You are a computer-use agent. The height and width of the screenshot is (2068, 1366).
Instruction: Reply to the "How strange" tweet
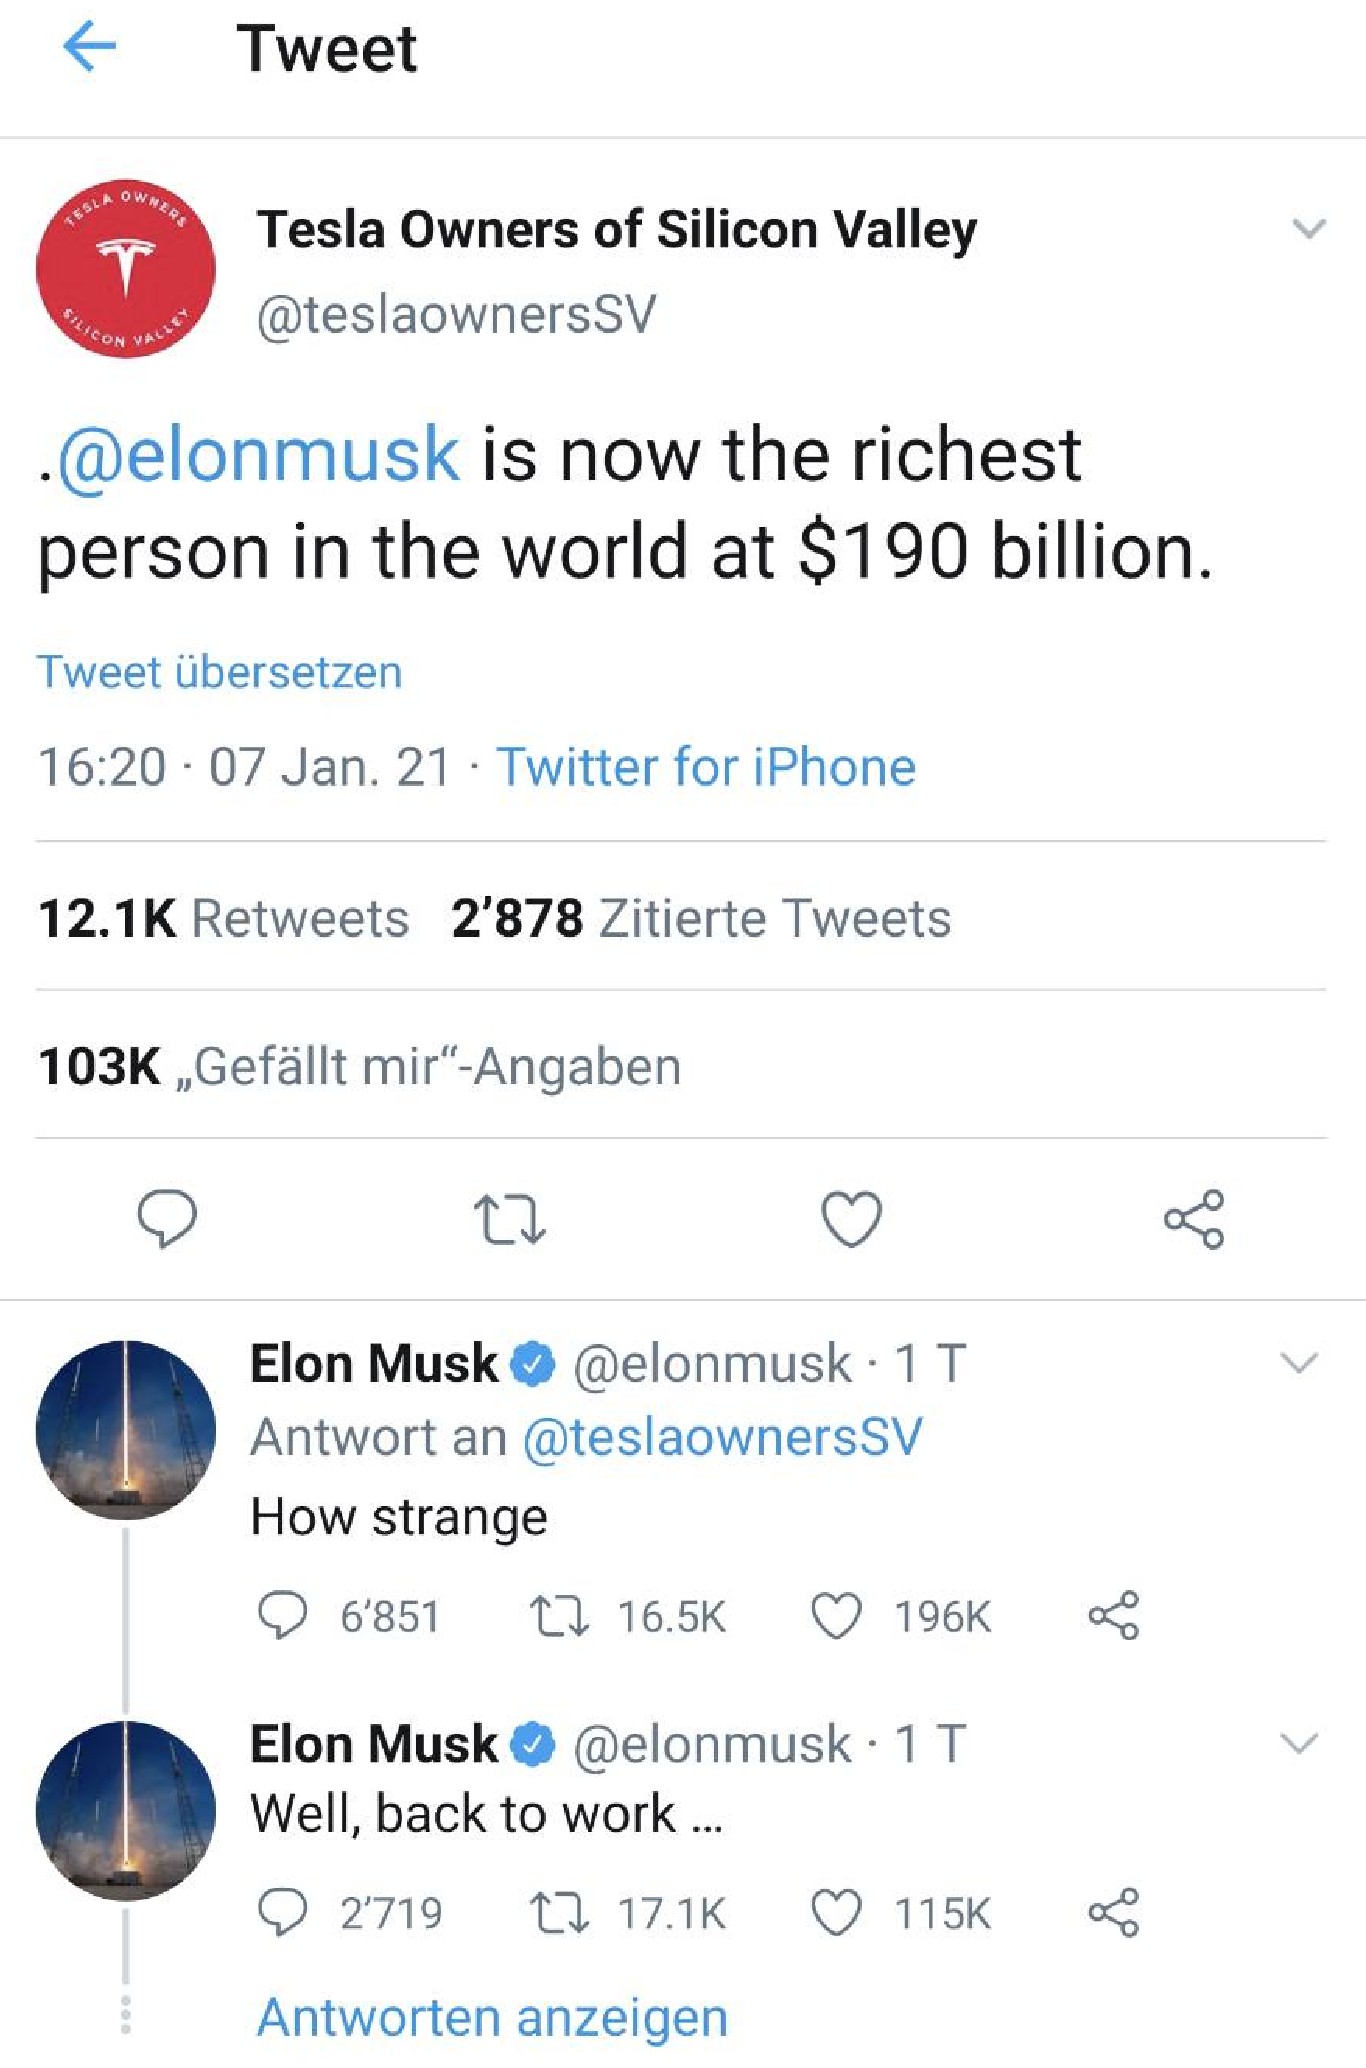tap(283, 1615)
